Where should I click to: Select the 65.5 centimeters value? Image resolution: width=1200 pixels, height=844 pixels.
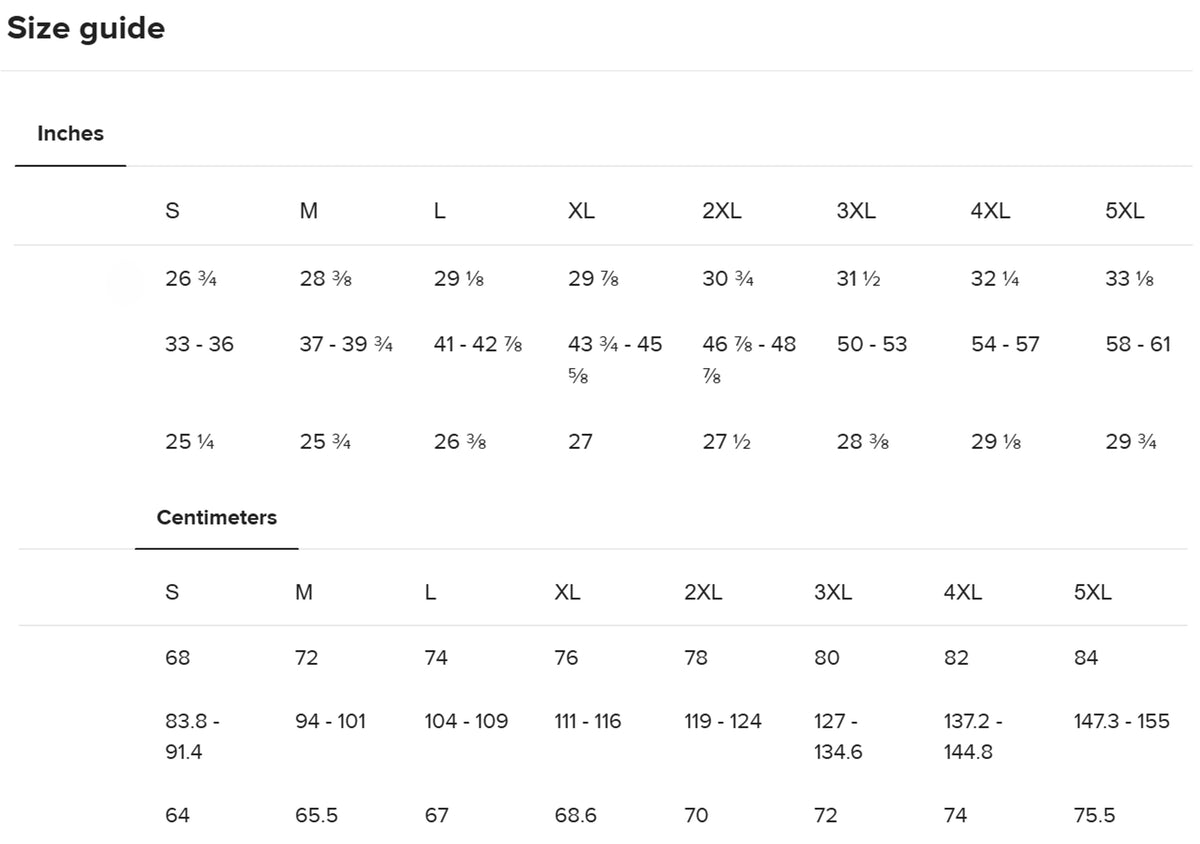[x=316, y=816]
